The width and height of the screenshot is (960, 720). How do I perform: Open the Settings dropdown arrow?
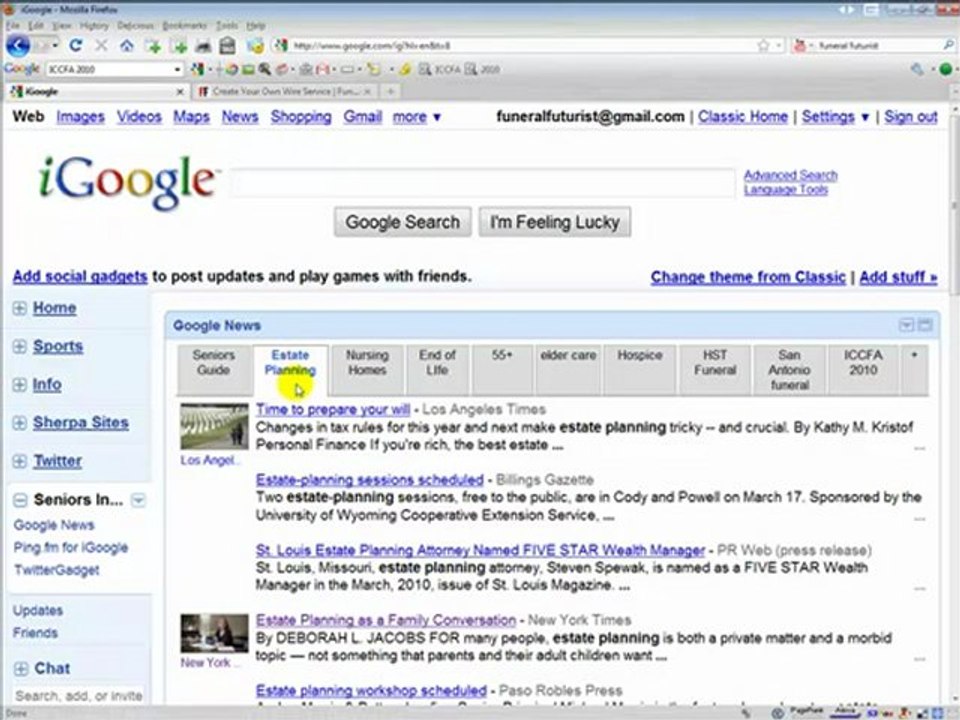[x=865, y=117]
